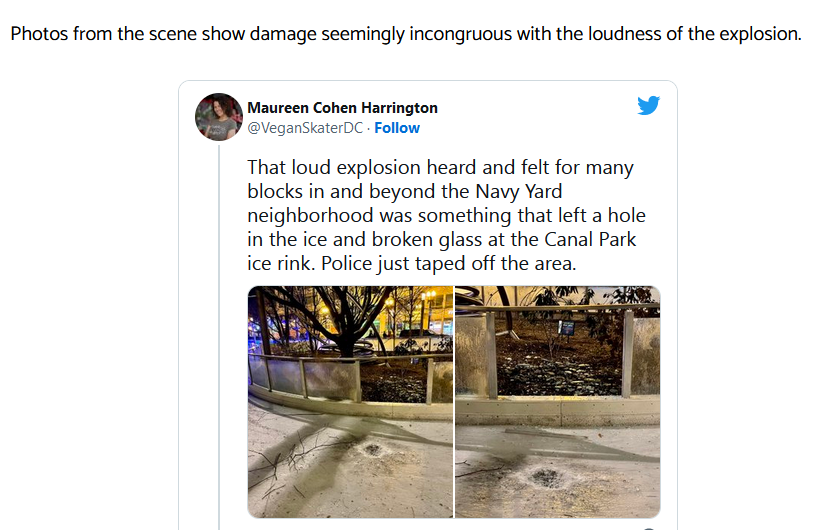Click the words "Canal Park" in the tweet
This screenshot has width=815, height=530.
590,239
